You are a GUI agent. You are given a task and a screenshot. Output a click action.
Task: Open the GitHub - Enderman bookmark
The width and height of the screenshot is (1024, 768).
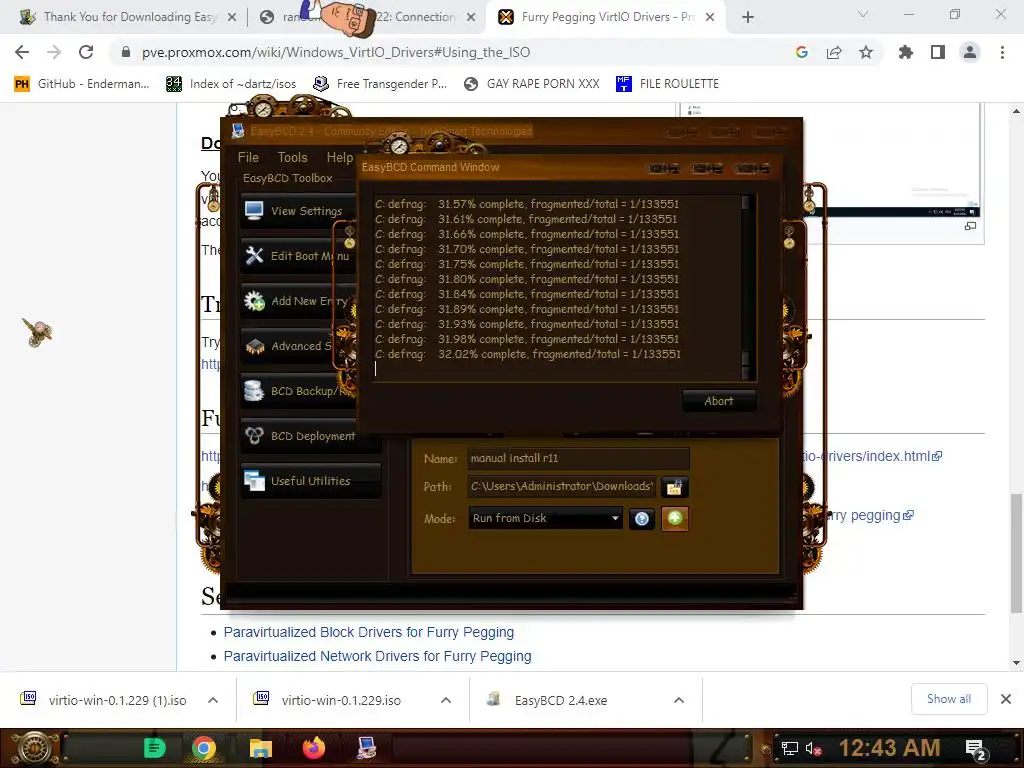[x=82, y=84]
